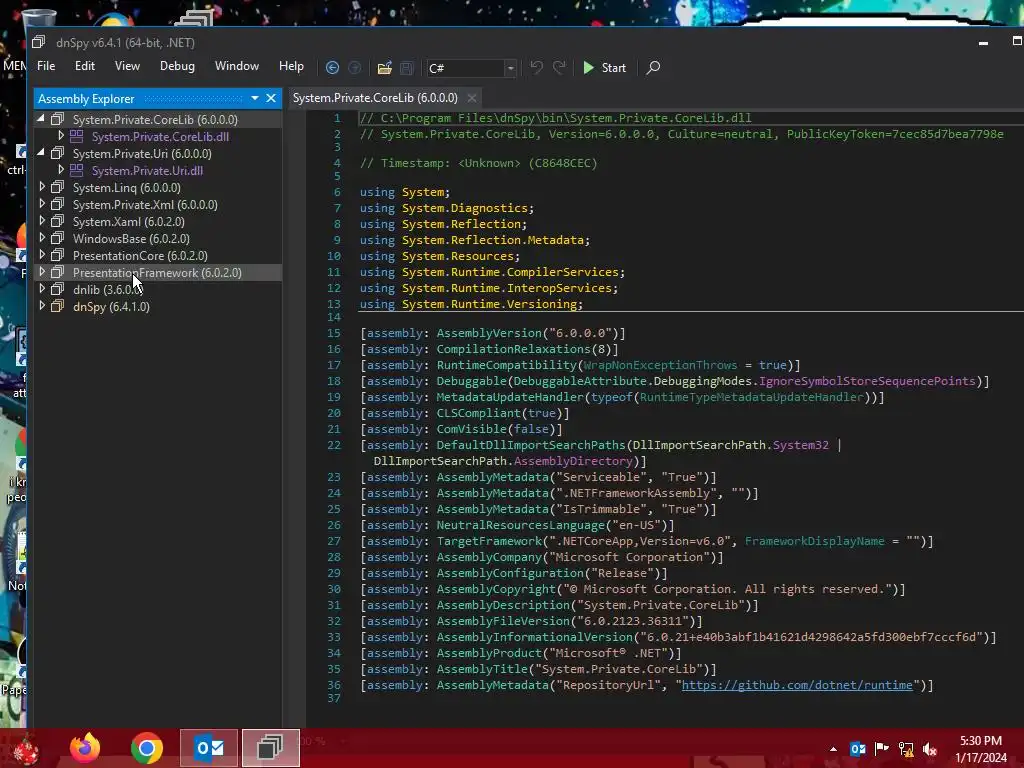Expand the System.Private.Xml (6.0.0.0) node
This screenshot has height=768, width=1024.
[x=42, y=204]
